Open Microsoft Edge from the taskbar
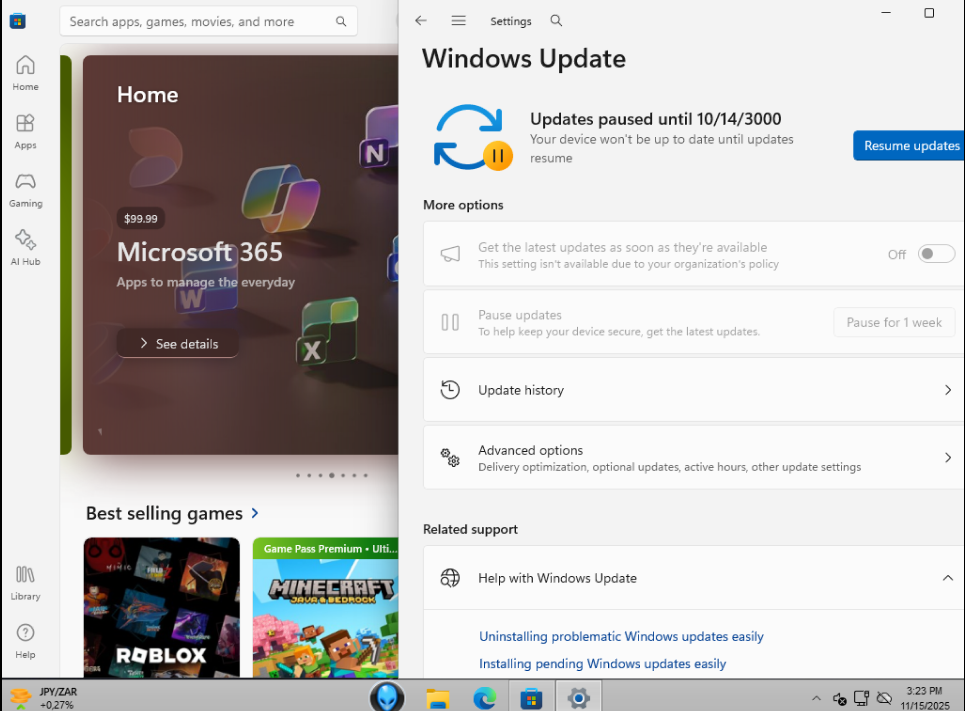The width and height of the screenshot is (965, 711). [484, 697]
